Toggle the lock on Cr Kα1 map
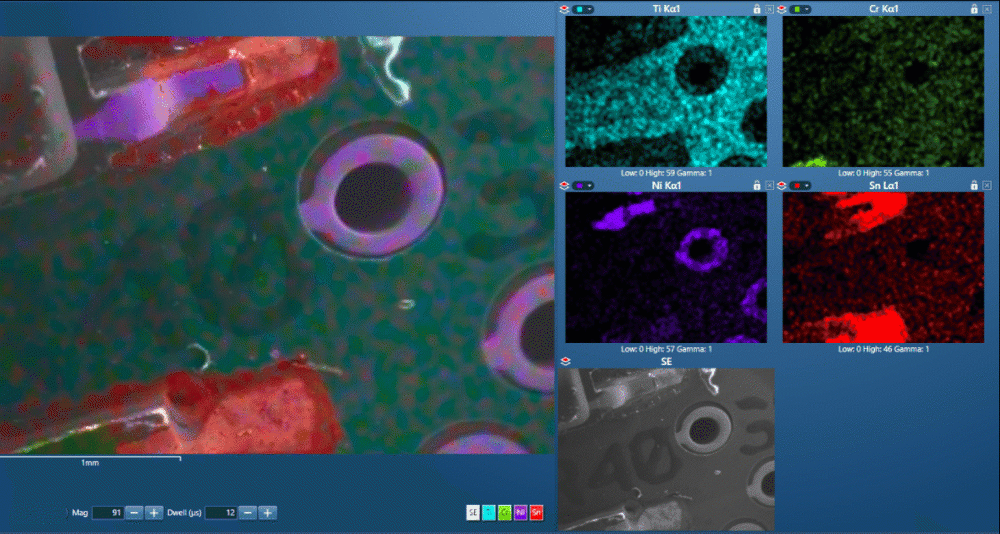 click(x=974, y=9)
